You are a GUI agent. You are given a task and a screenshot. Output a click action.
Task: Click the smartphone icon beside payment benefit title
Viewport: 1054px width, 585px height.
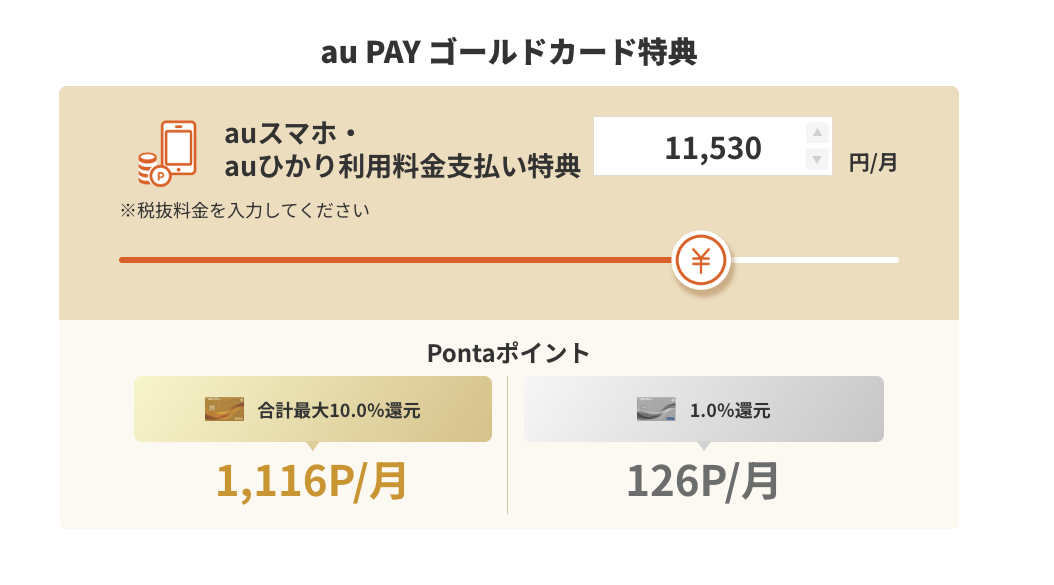click(177, 147)
